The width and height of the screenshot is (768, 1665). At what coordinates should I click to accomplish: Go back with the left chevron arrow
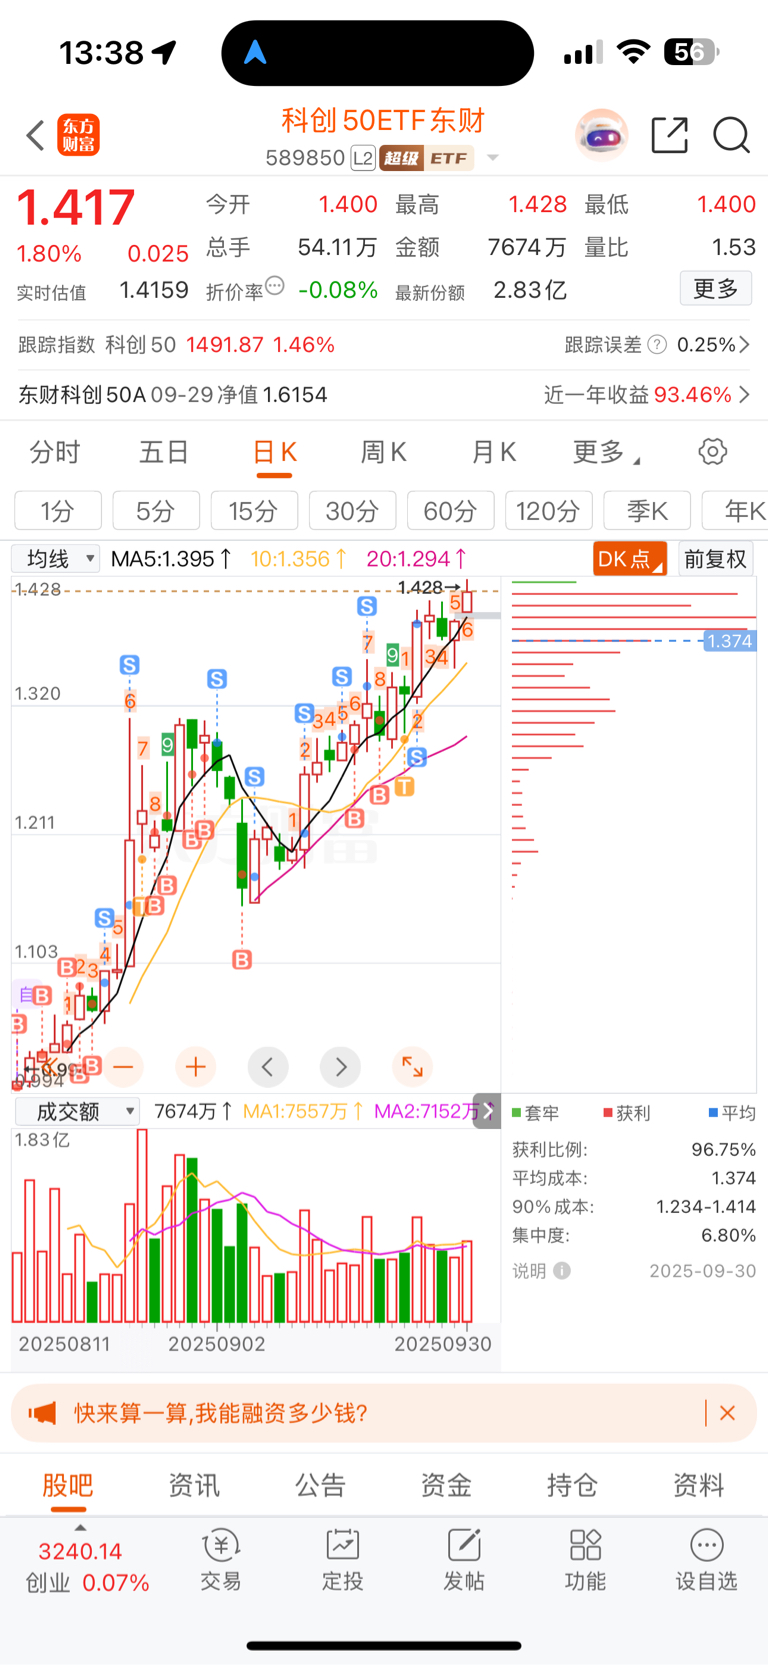point(36,135)
